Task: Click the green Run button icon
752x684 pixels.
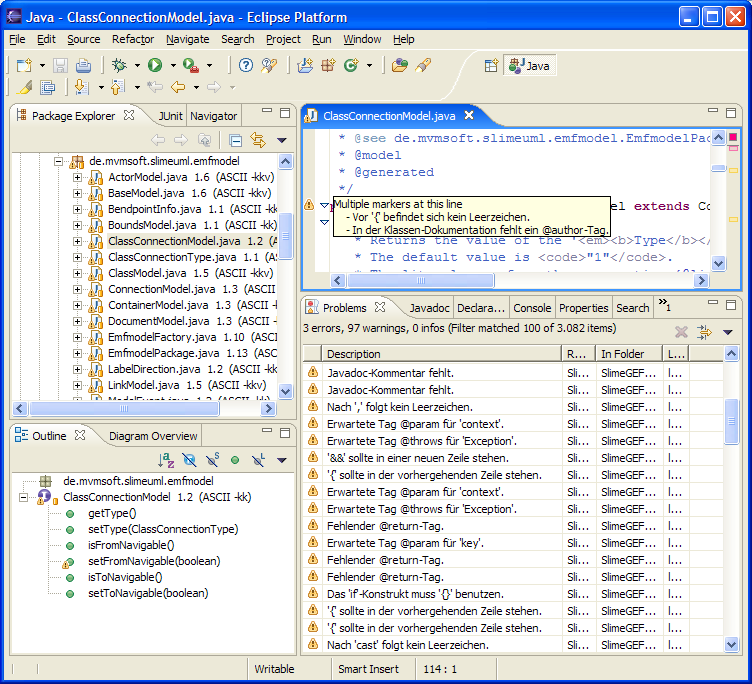Action: (x=155, y=65)
